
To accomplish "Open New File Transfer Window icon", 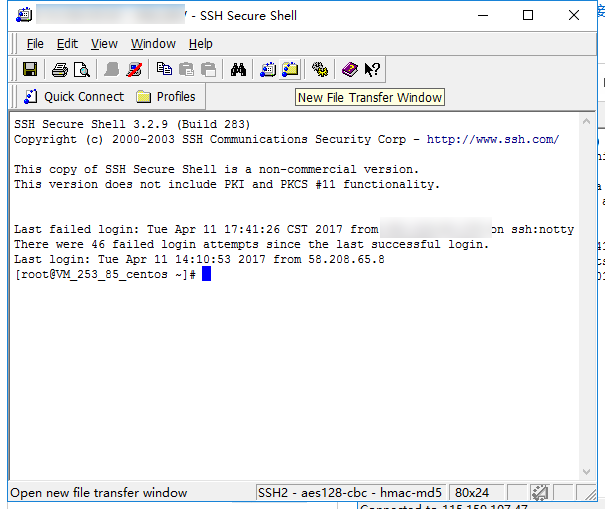I will 290,69.
